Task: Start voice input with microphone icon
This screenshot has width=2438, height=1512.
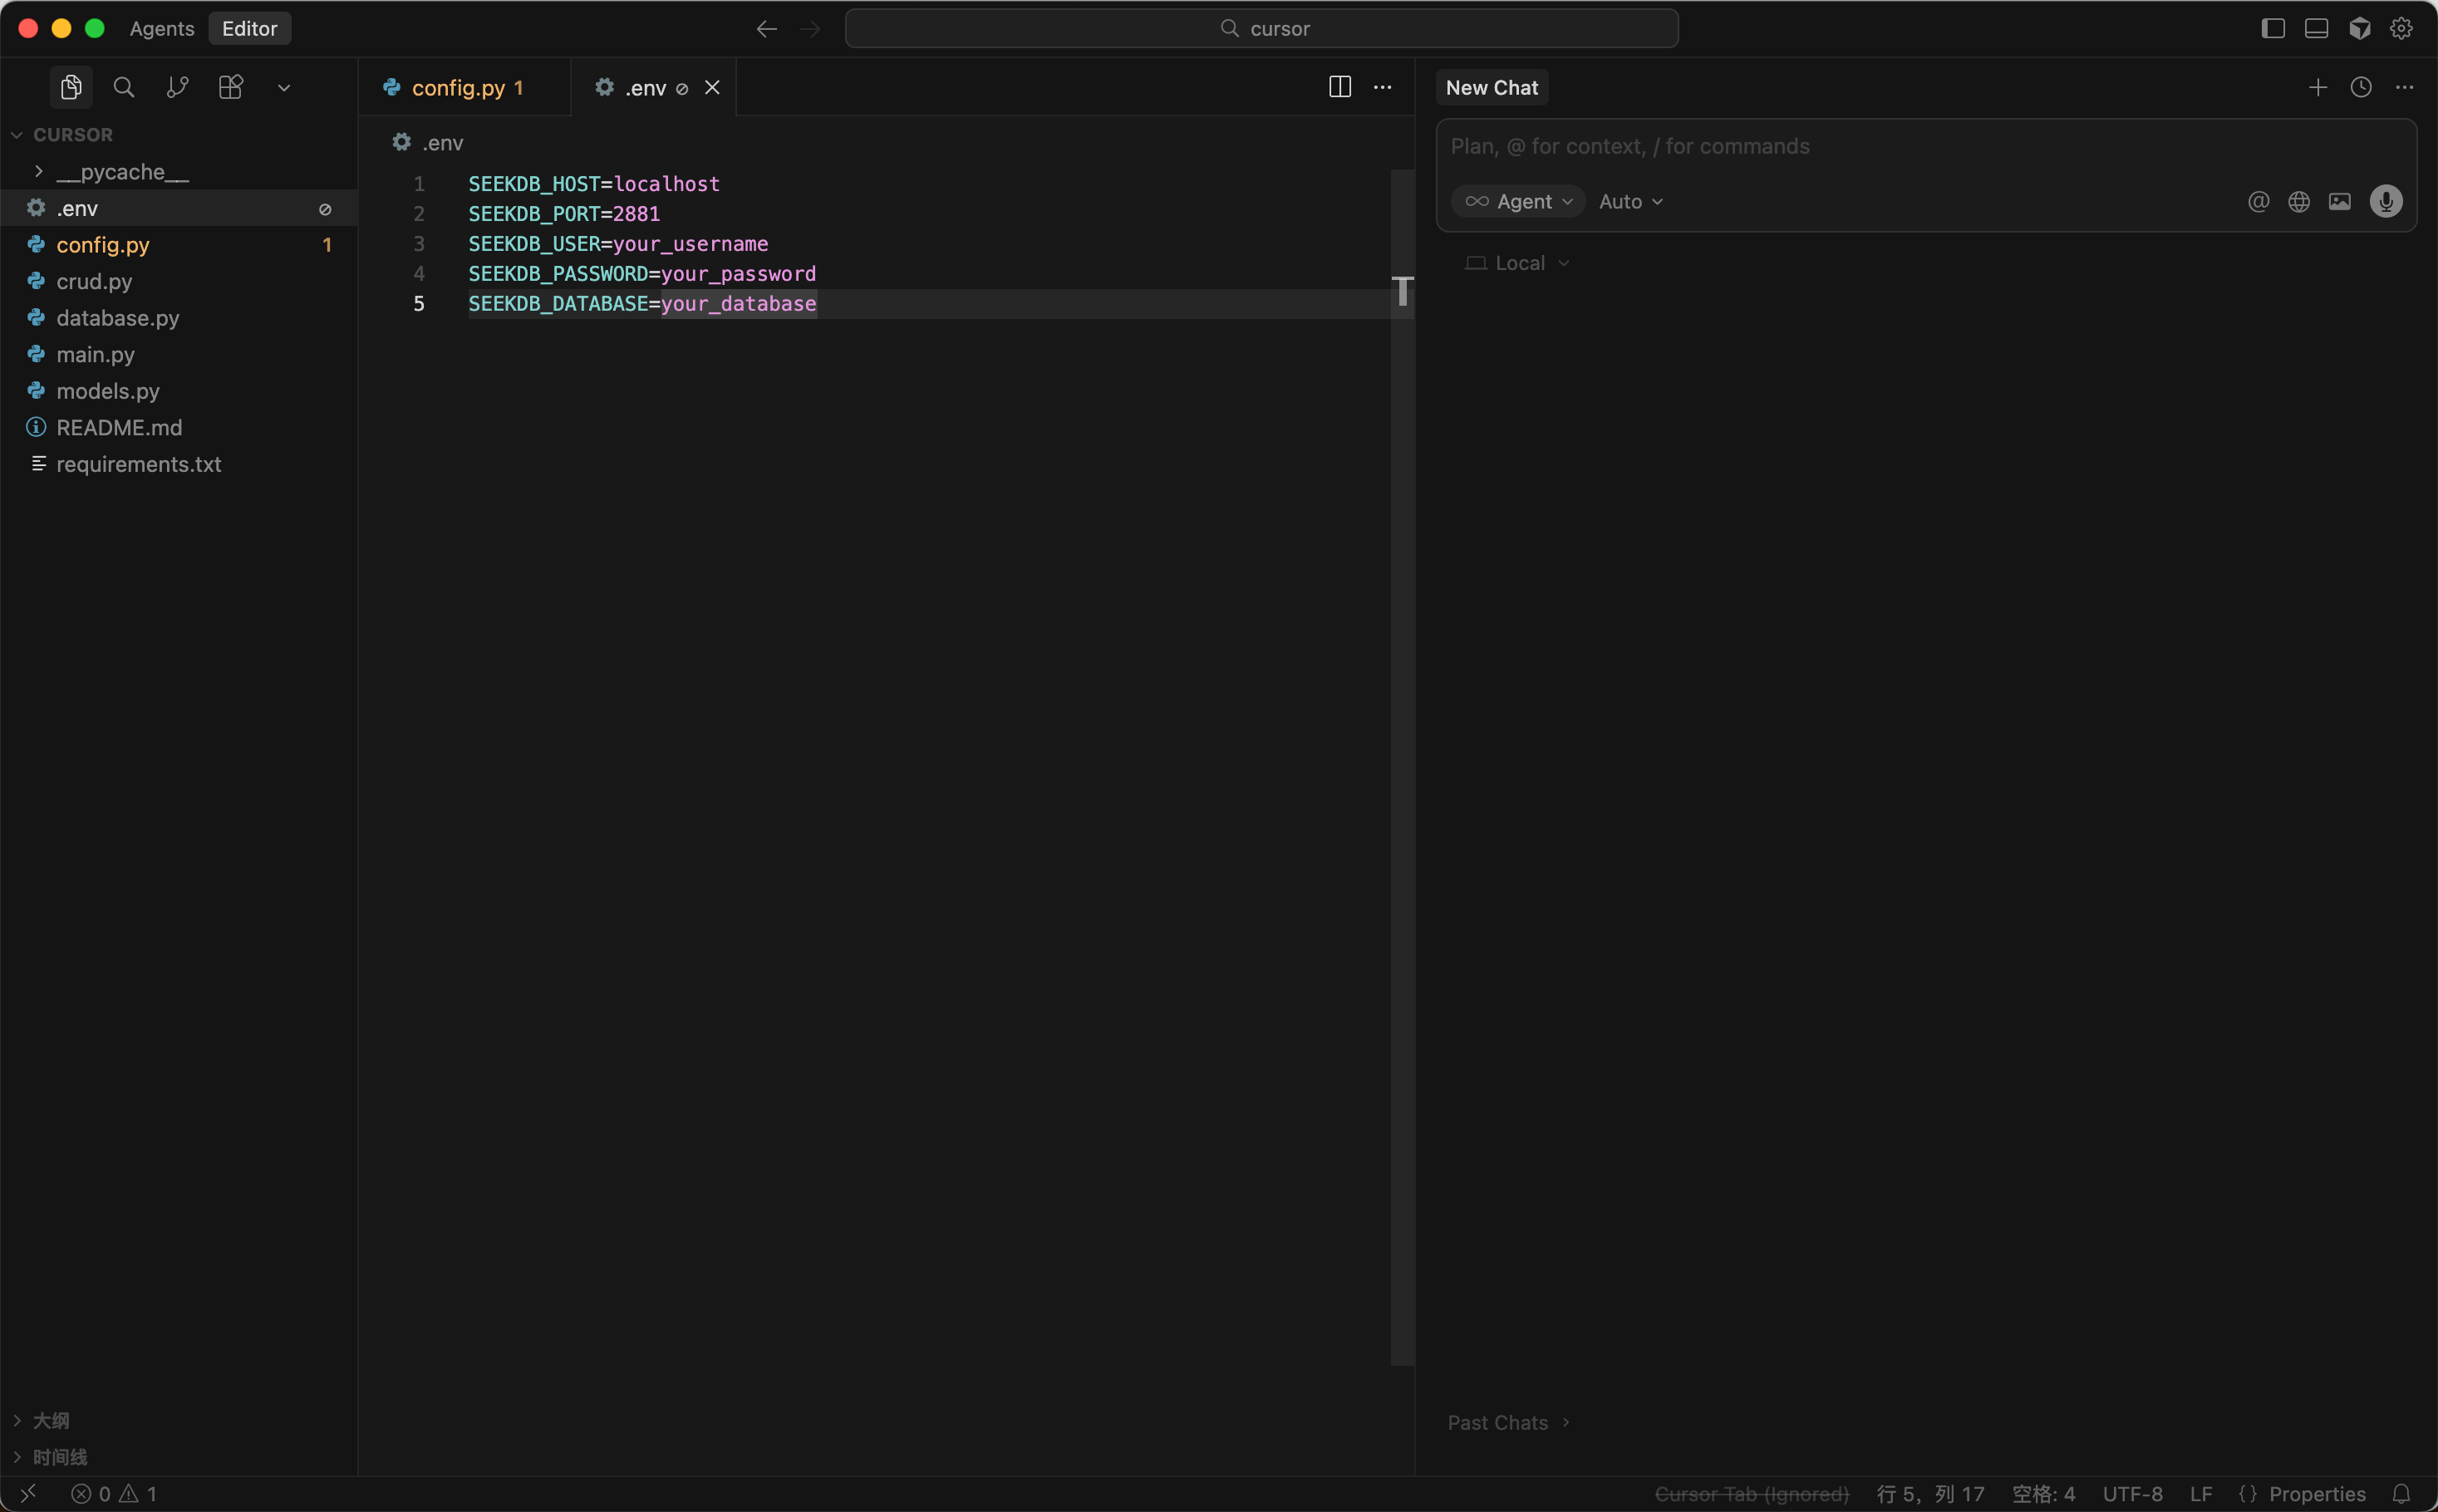Action: pyautogui.click(x=2385, y=201)
